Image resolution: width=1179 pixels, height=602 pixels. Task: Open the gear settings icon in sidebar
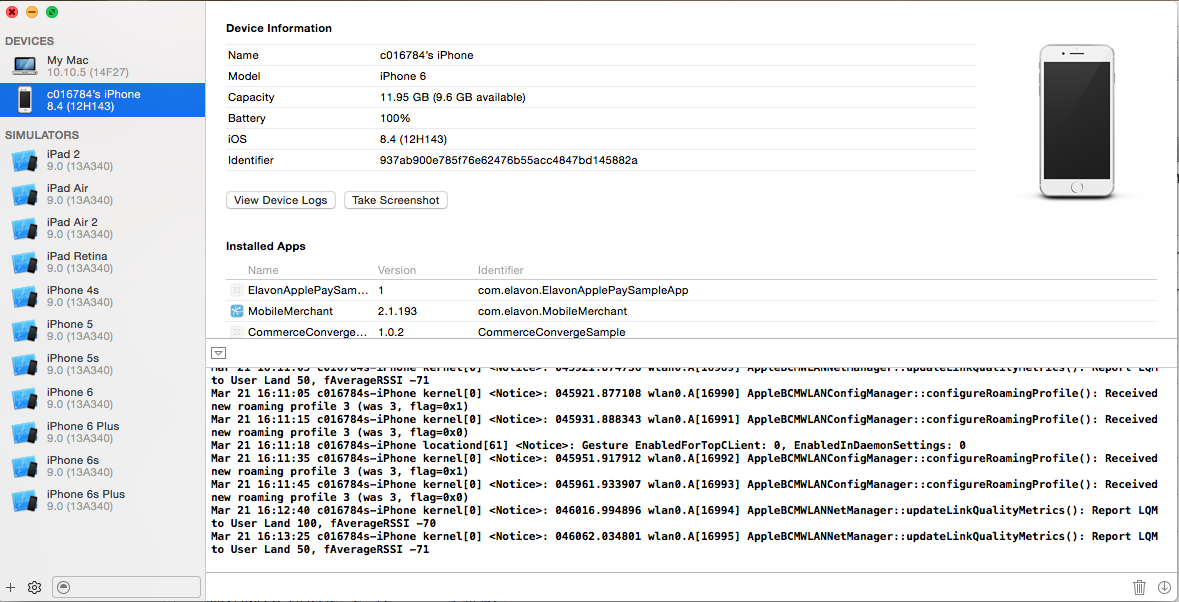point(34,587)
